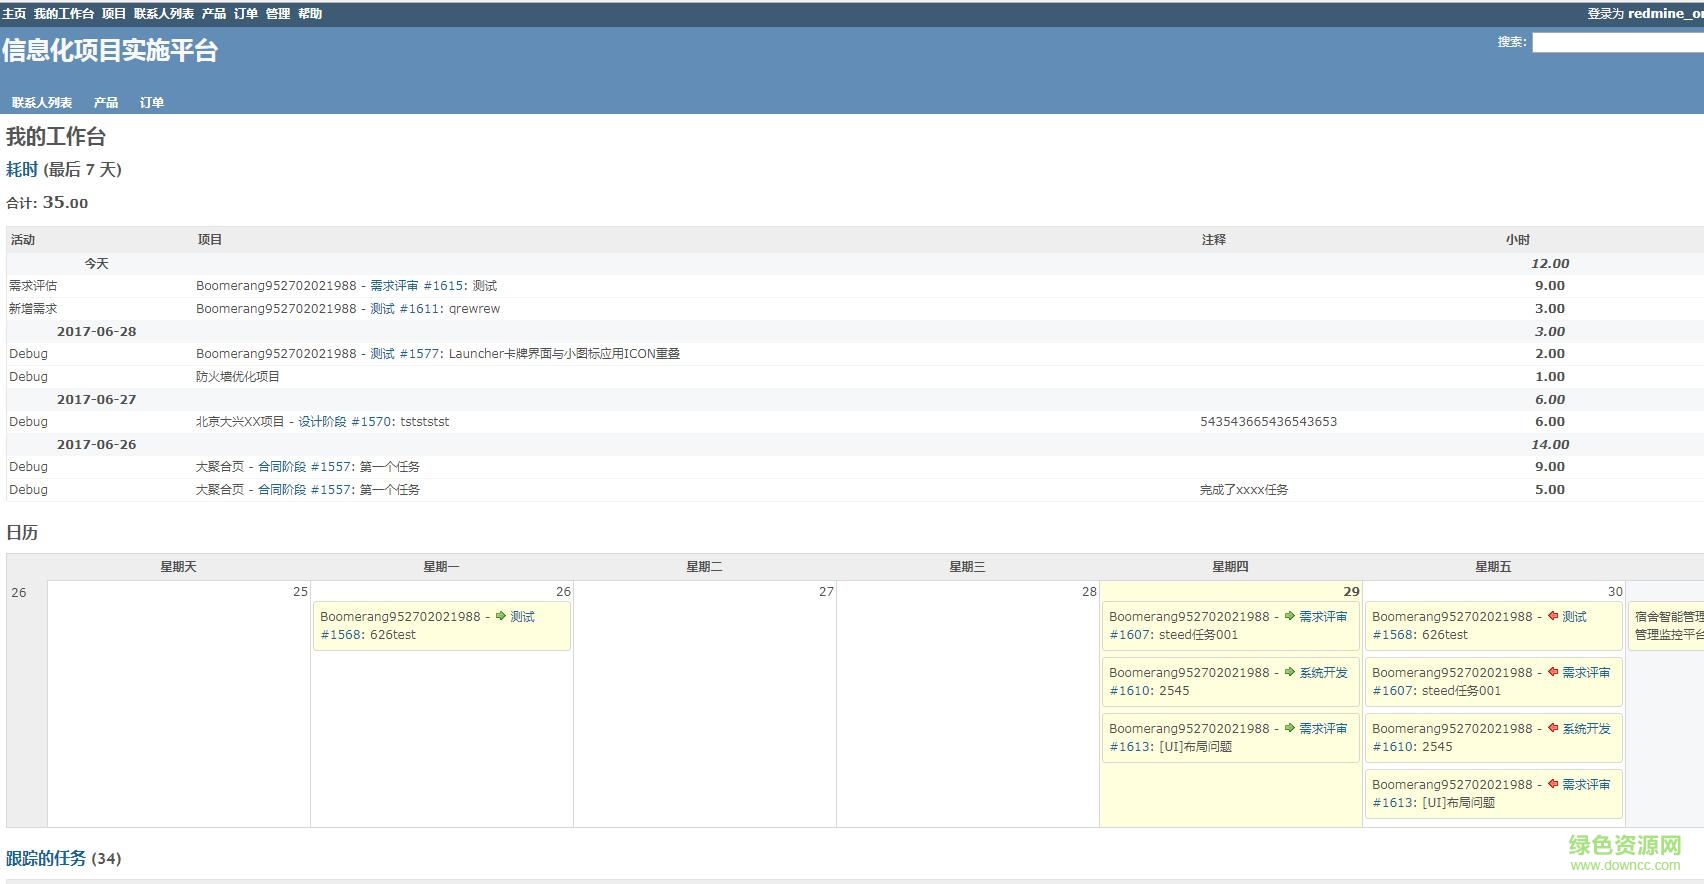The image size is (1704, 884).
Task: Click 帮助 in the top menu bar
Action: coord(310,14)
